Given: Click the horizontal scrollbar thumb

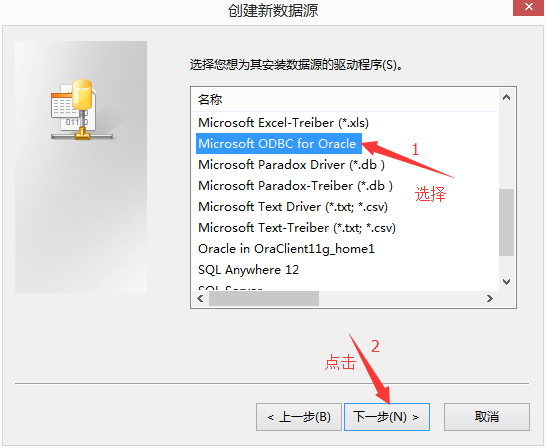Looking at the screenshot, I should tap(264, 299).
